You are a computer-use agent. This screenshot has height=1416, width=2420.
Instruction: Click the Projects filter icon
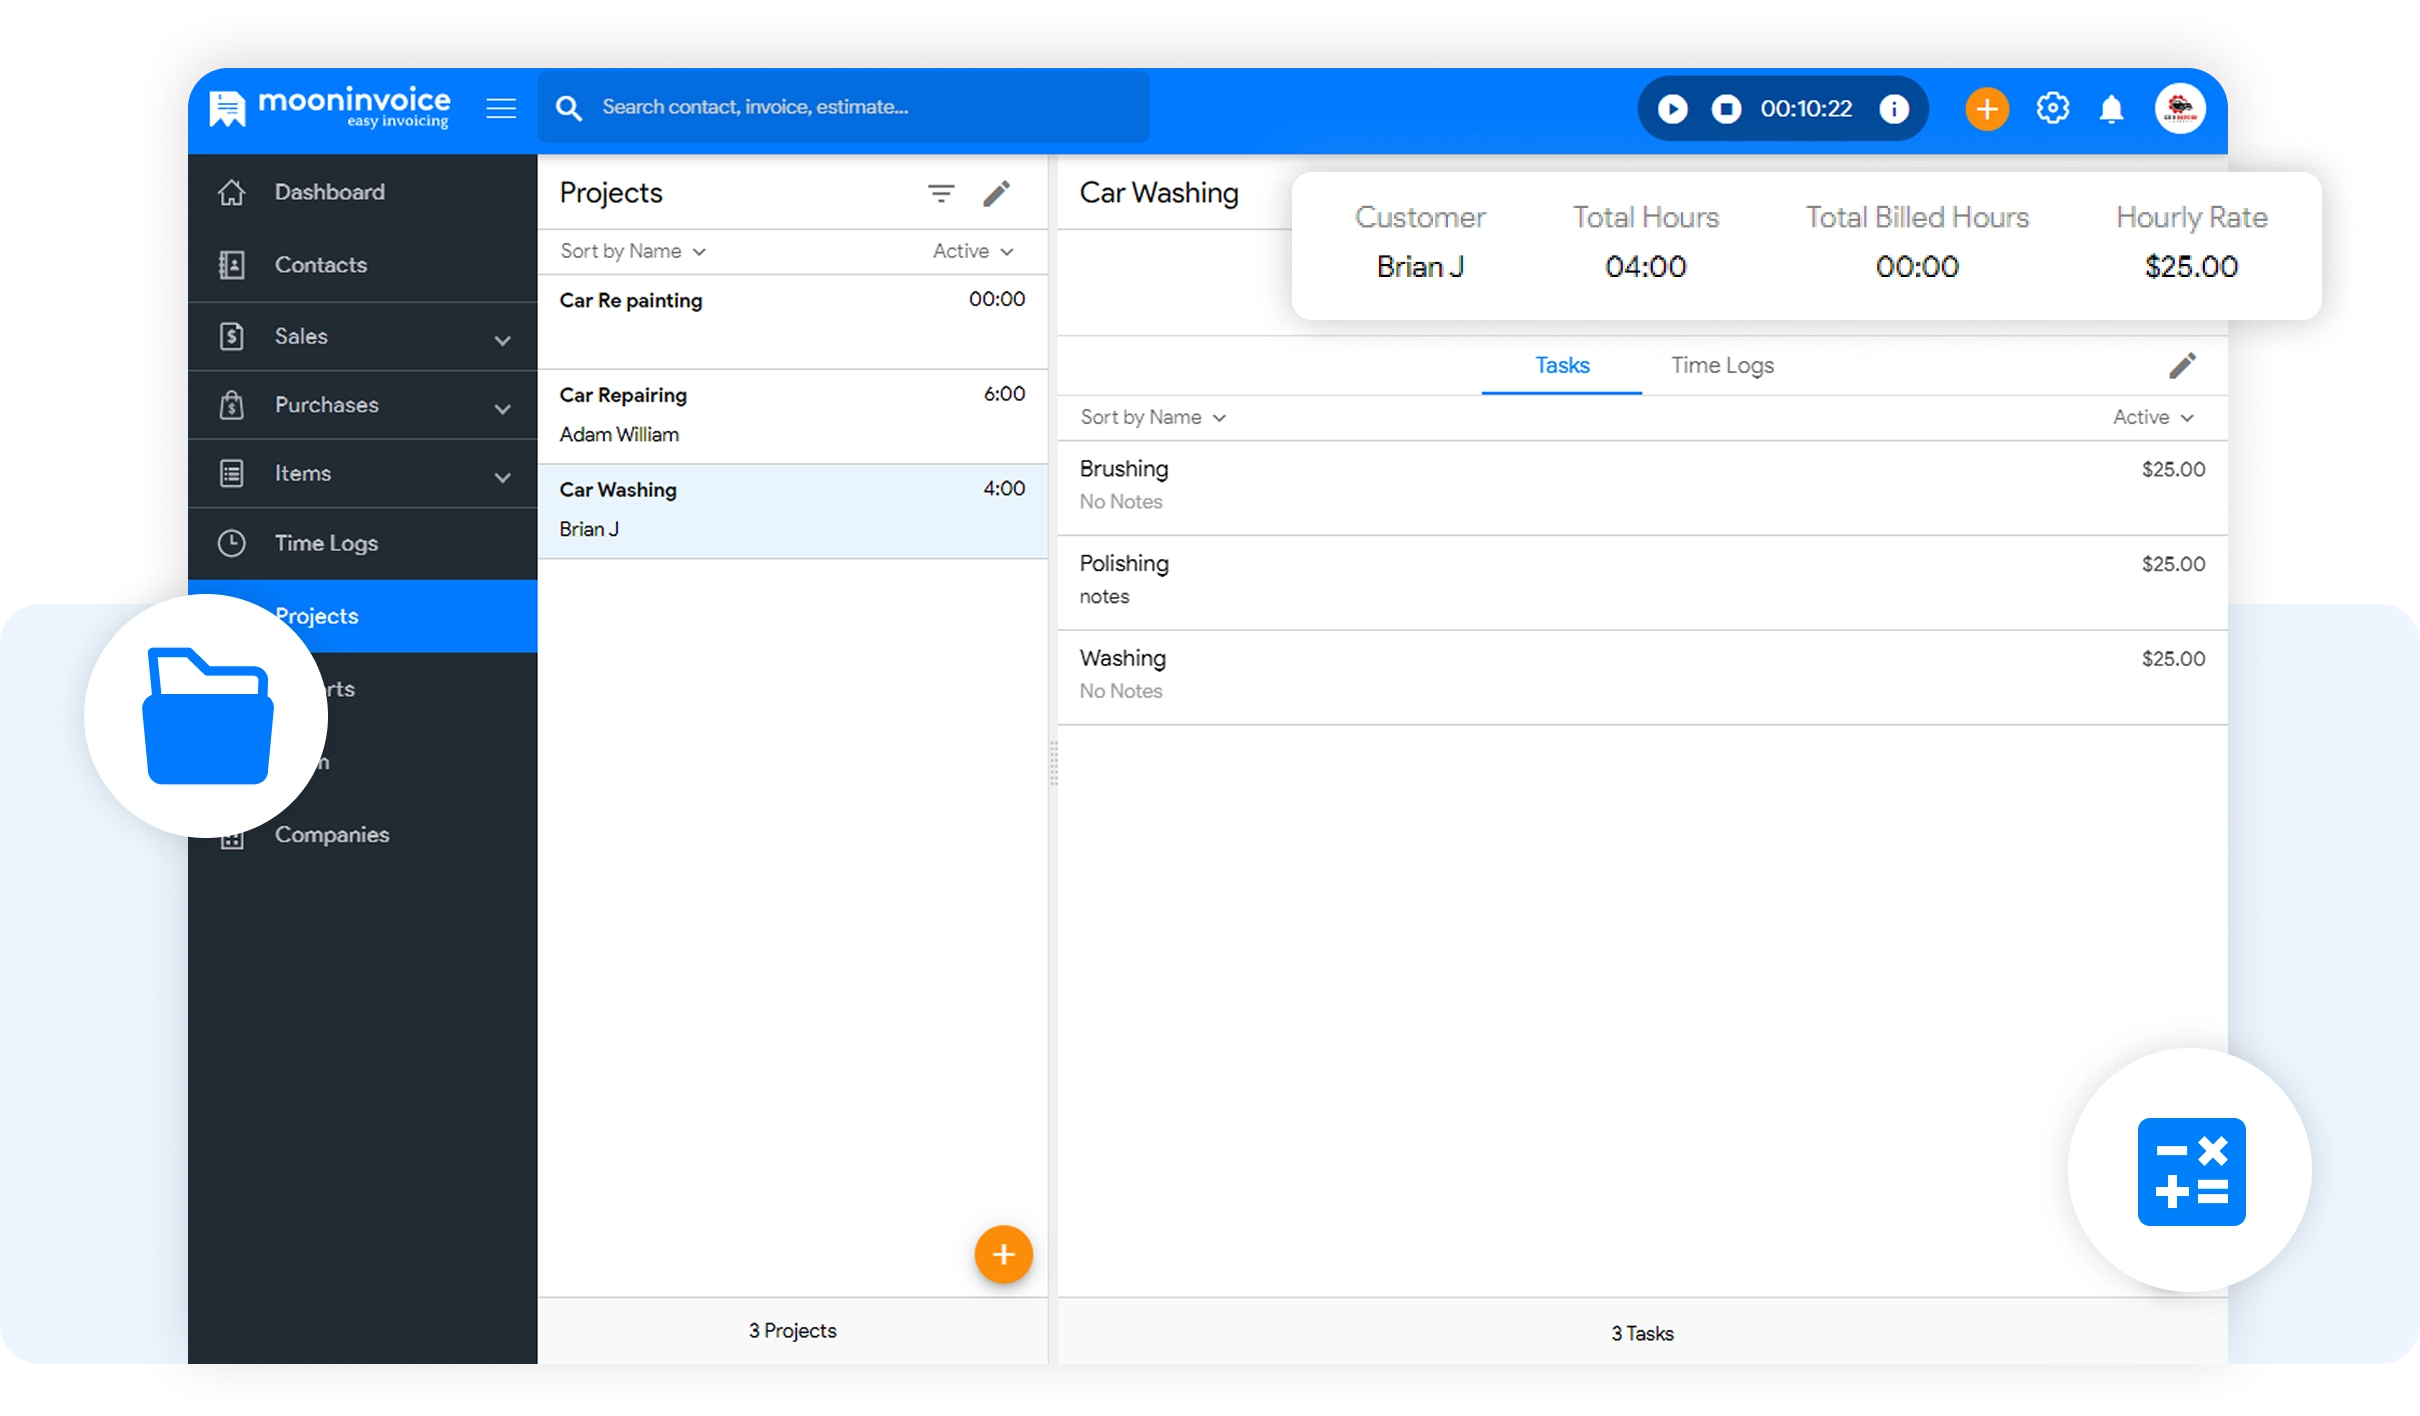pos(940,193)
